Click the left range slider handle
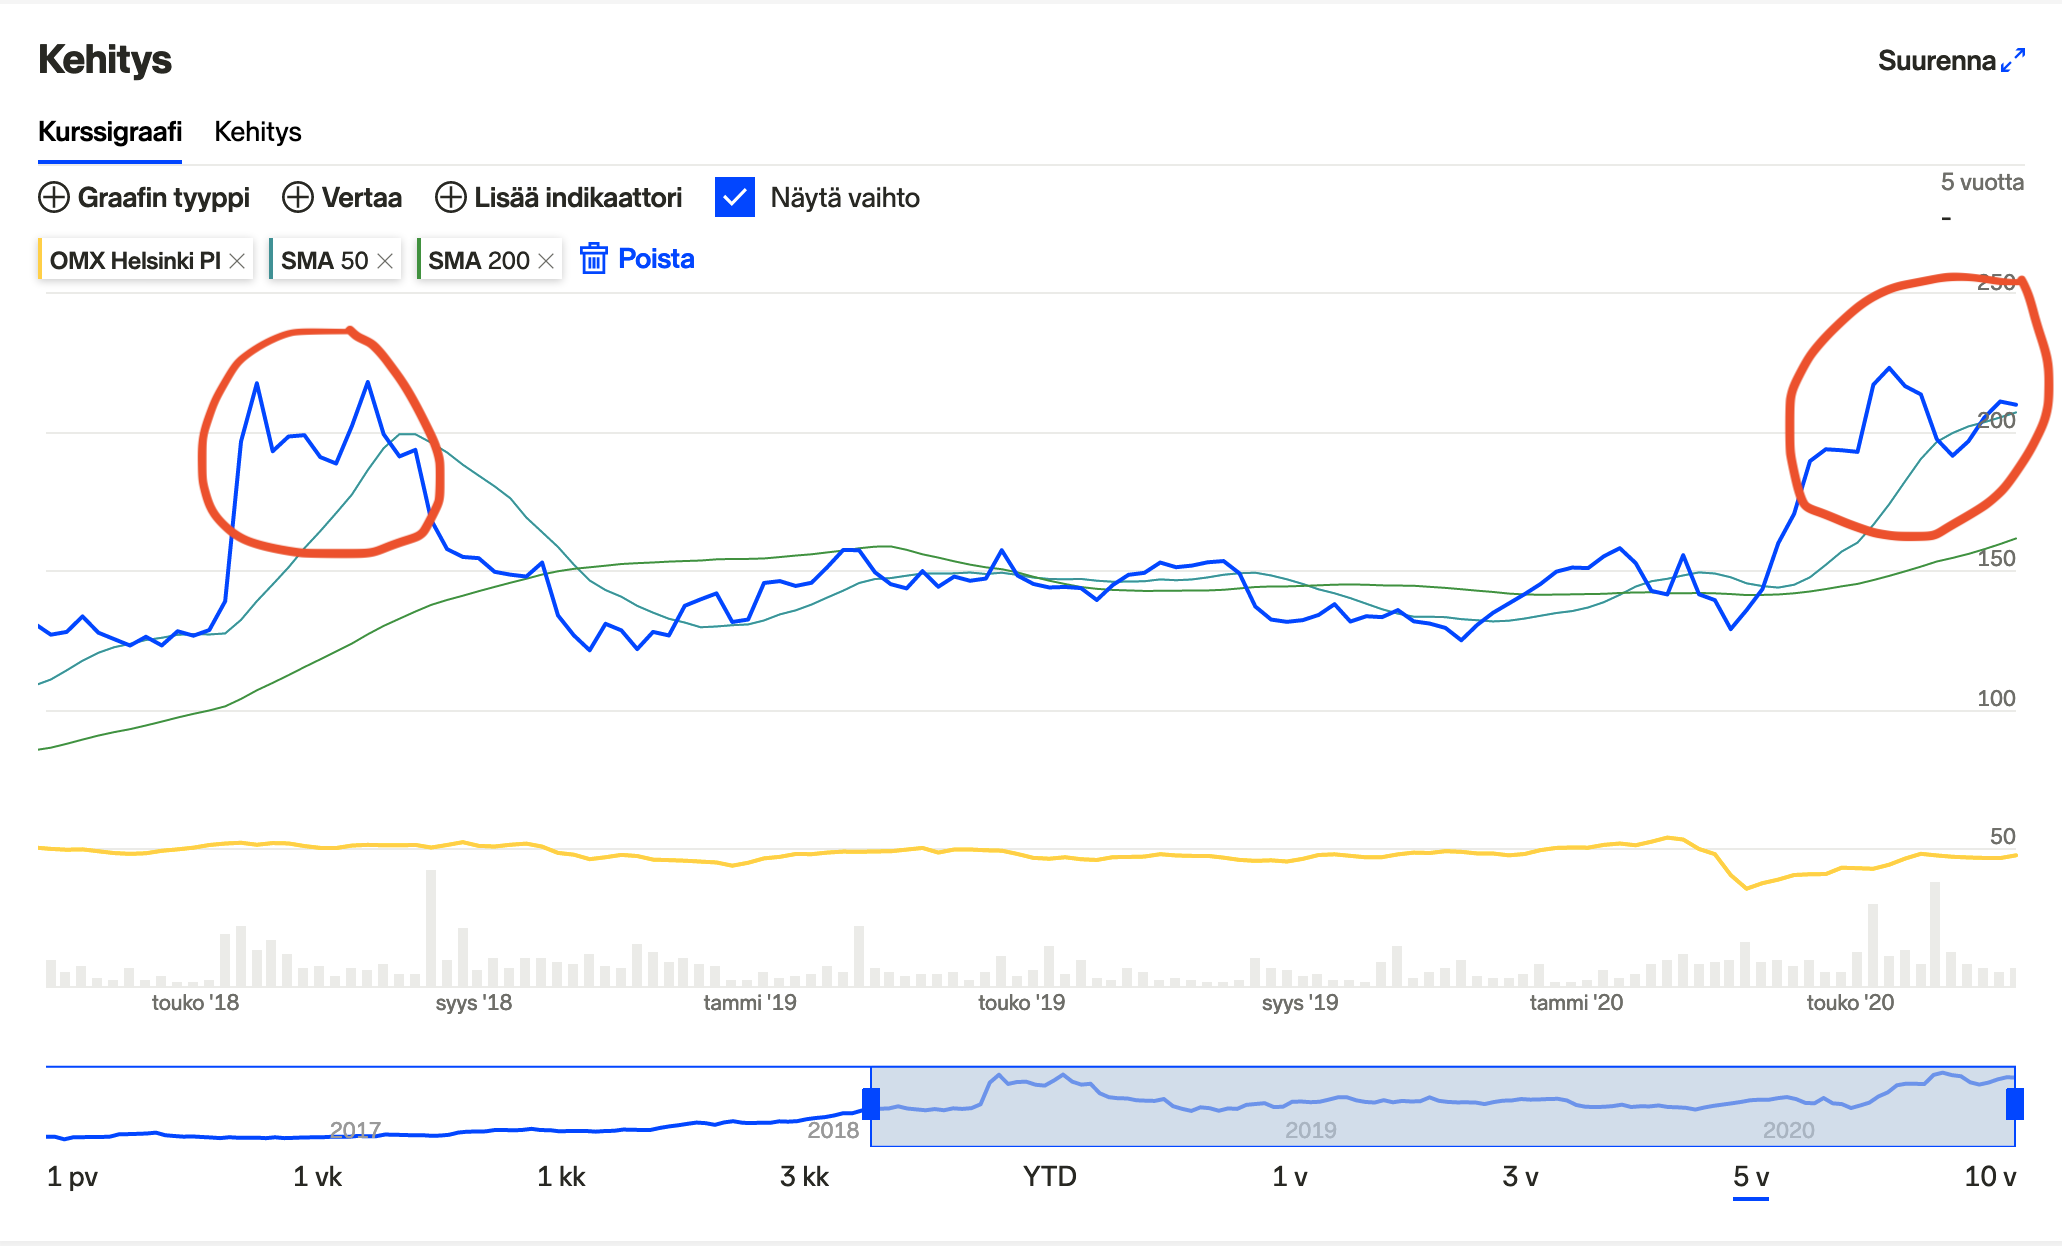Screen dimensions: 2062x1246 point(870,1104)
